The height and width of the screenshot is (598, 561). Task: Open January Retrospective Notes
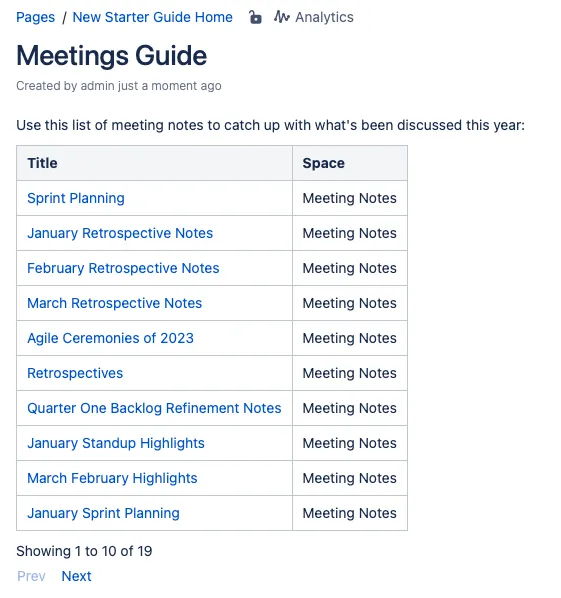[x=120, y=233]
